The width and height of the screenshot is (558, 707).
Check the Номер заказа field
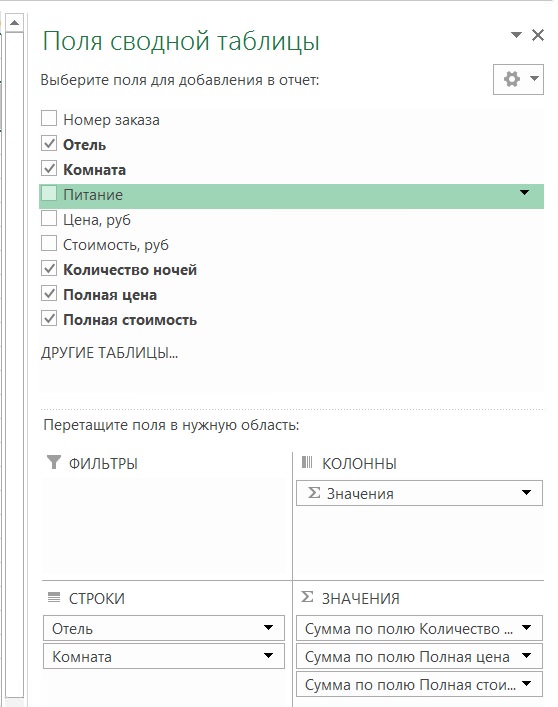pos(49,119)
